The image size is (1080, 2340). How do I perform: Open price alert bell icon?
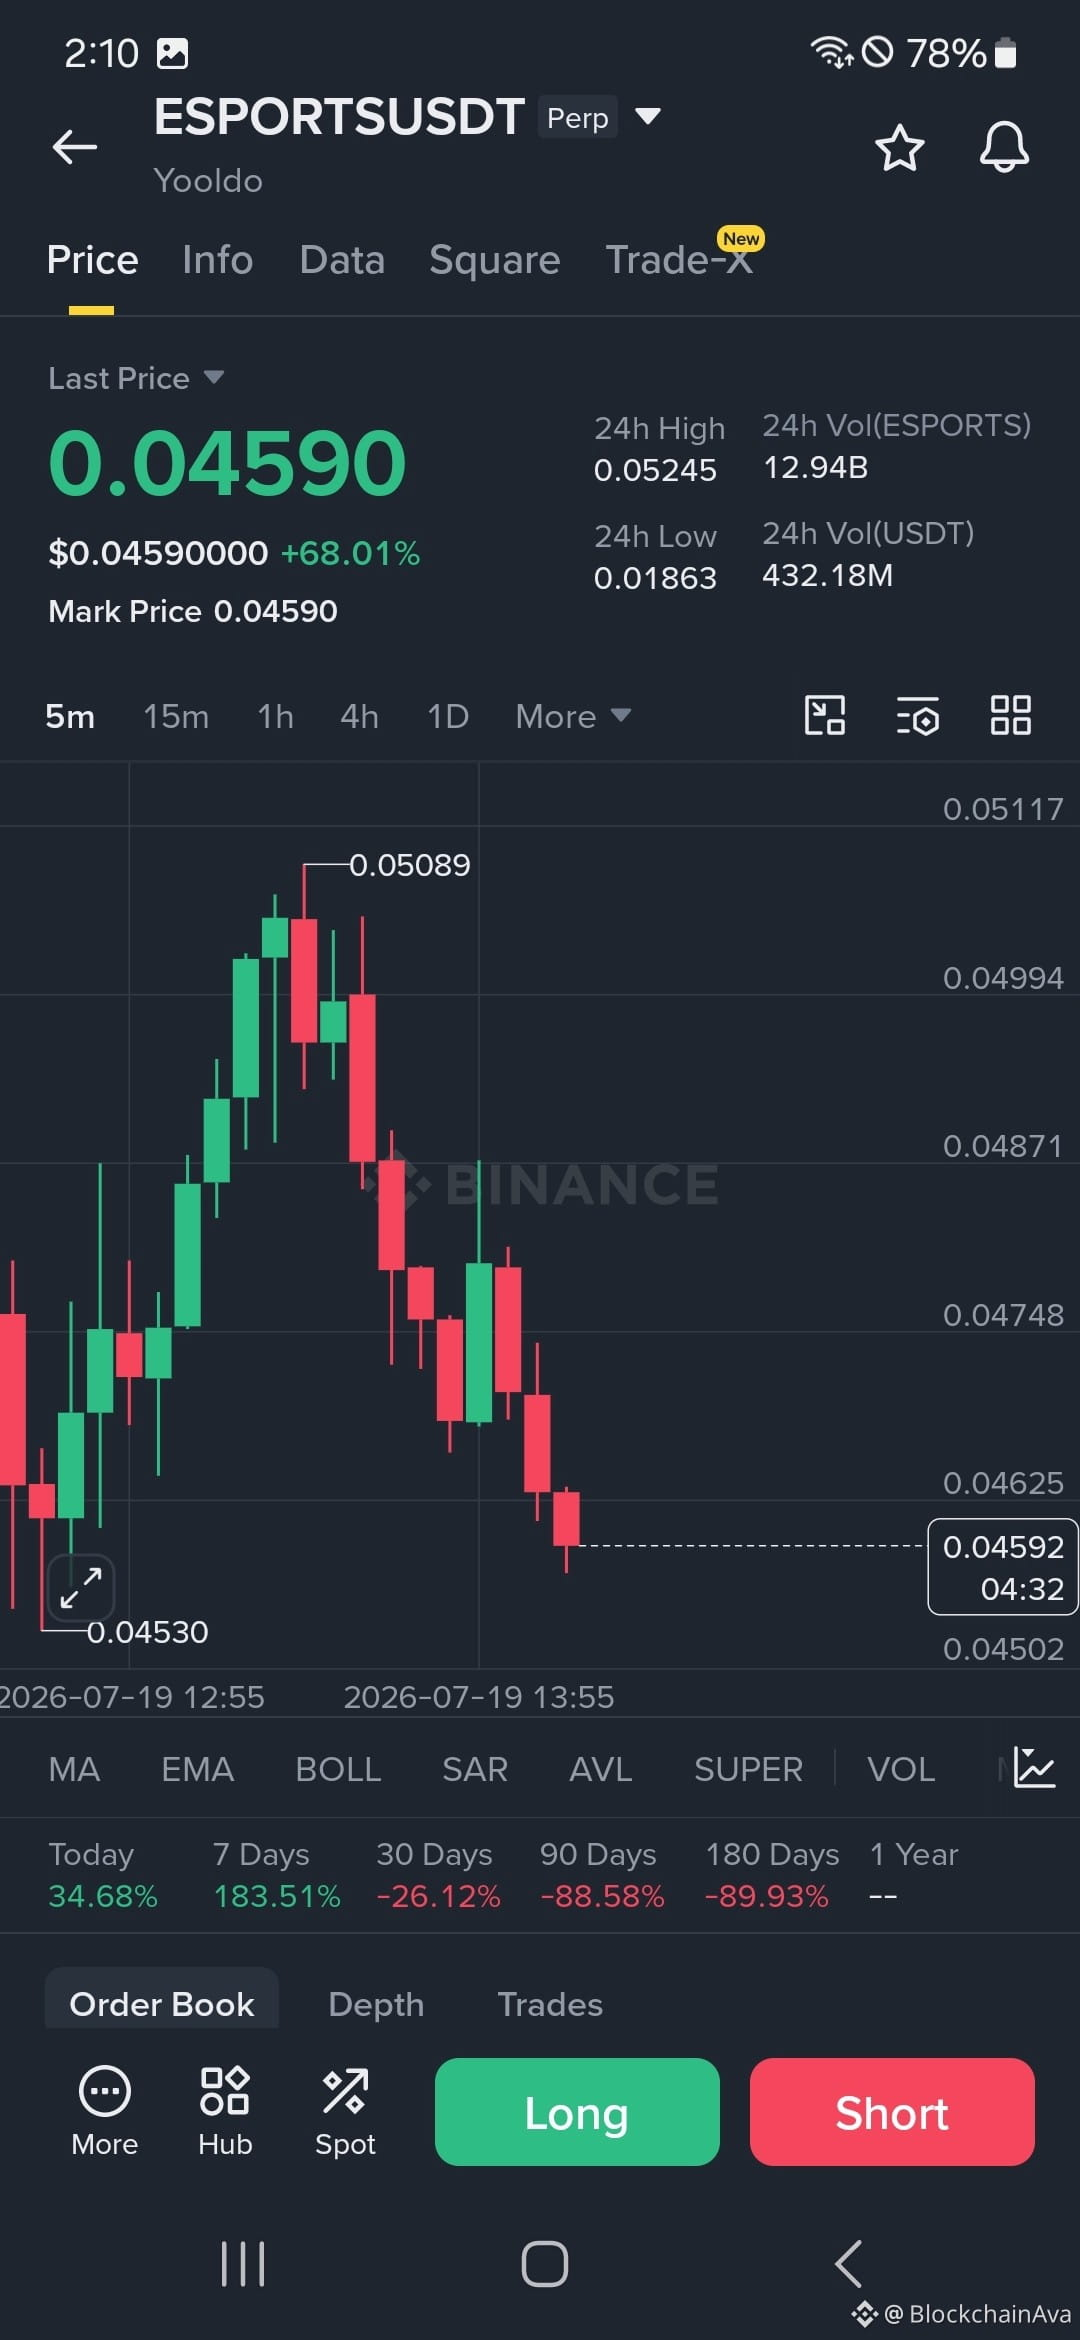(x=1003, y=147)
